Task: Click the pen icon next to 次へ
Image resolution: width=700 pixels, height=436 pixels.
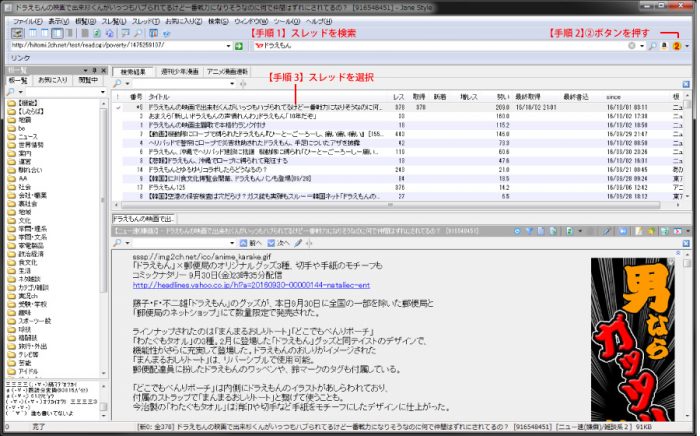Action: 298,243
